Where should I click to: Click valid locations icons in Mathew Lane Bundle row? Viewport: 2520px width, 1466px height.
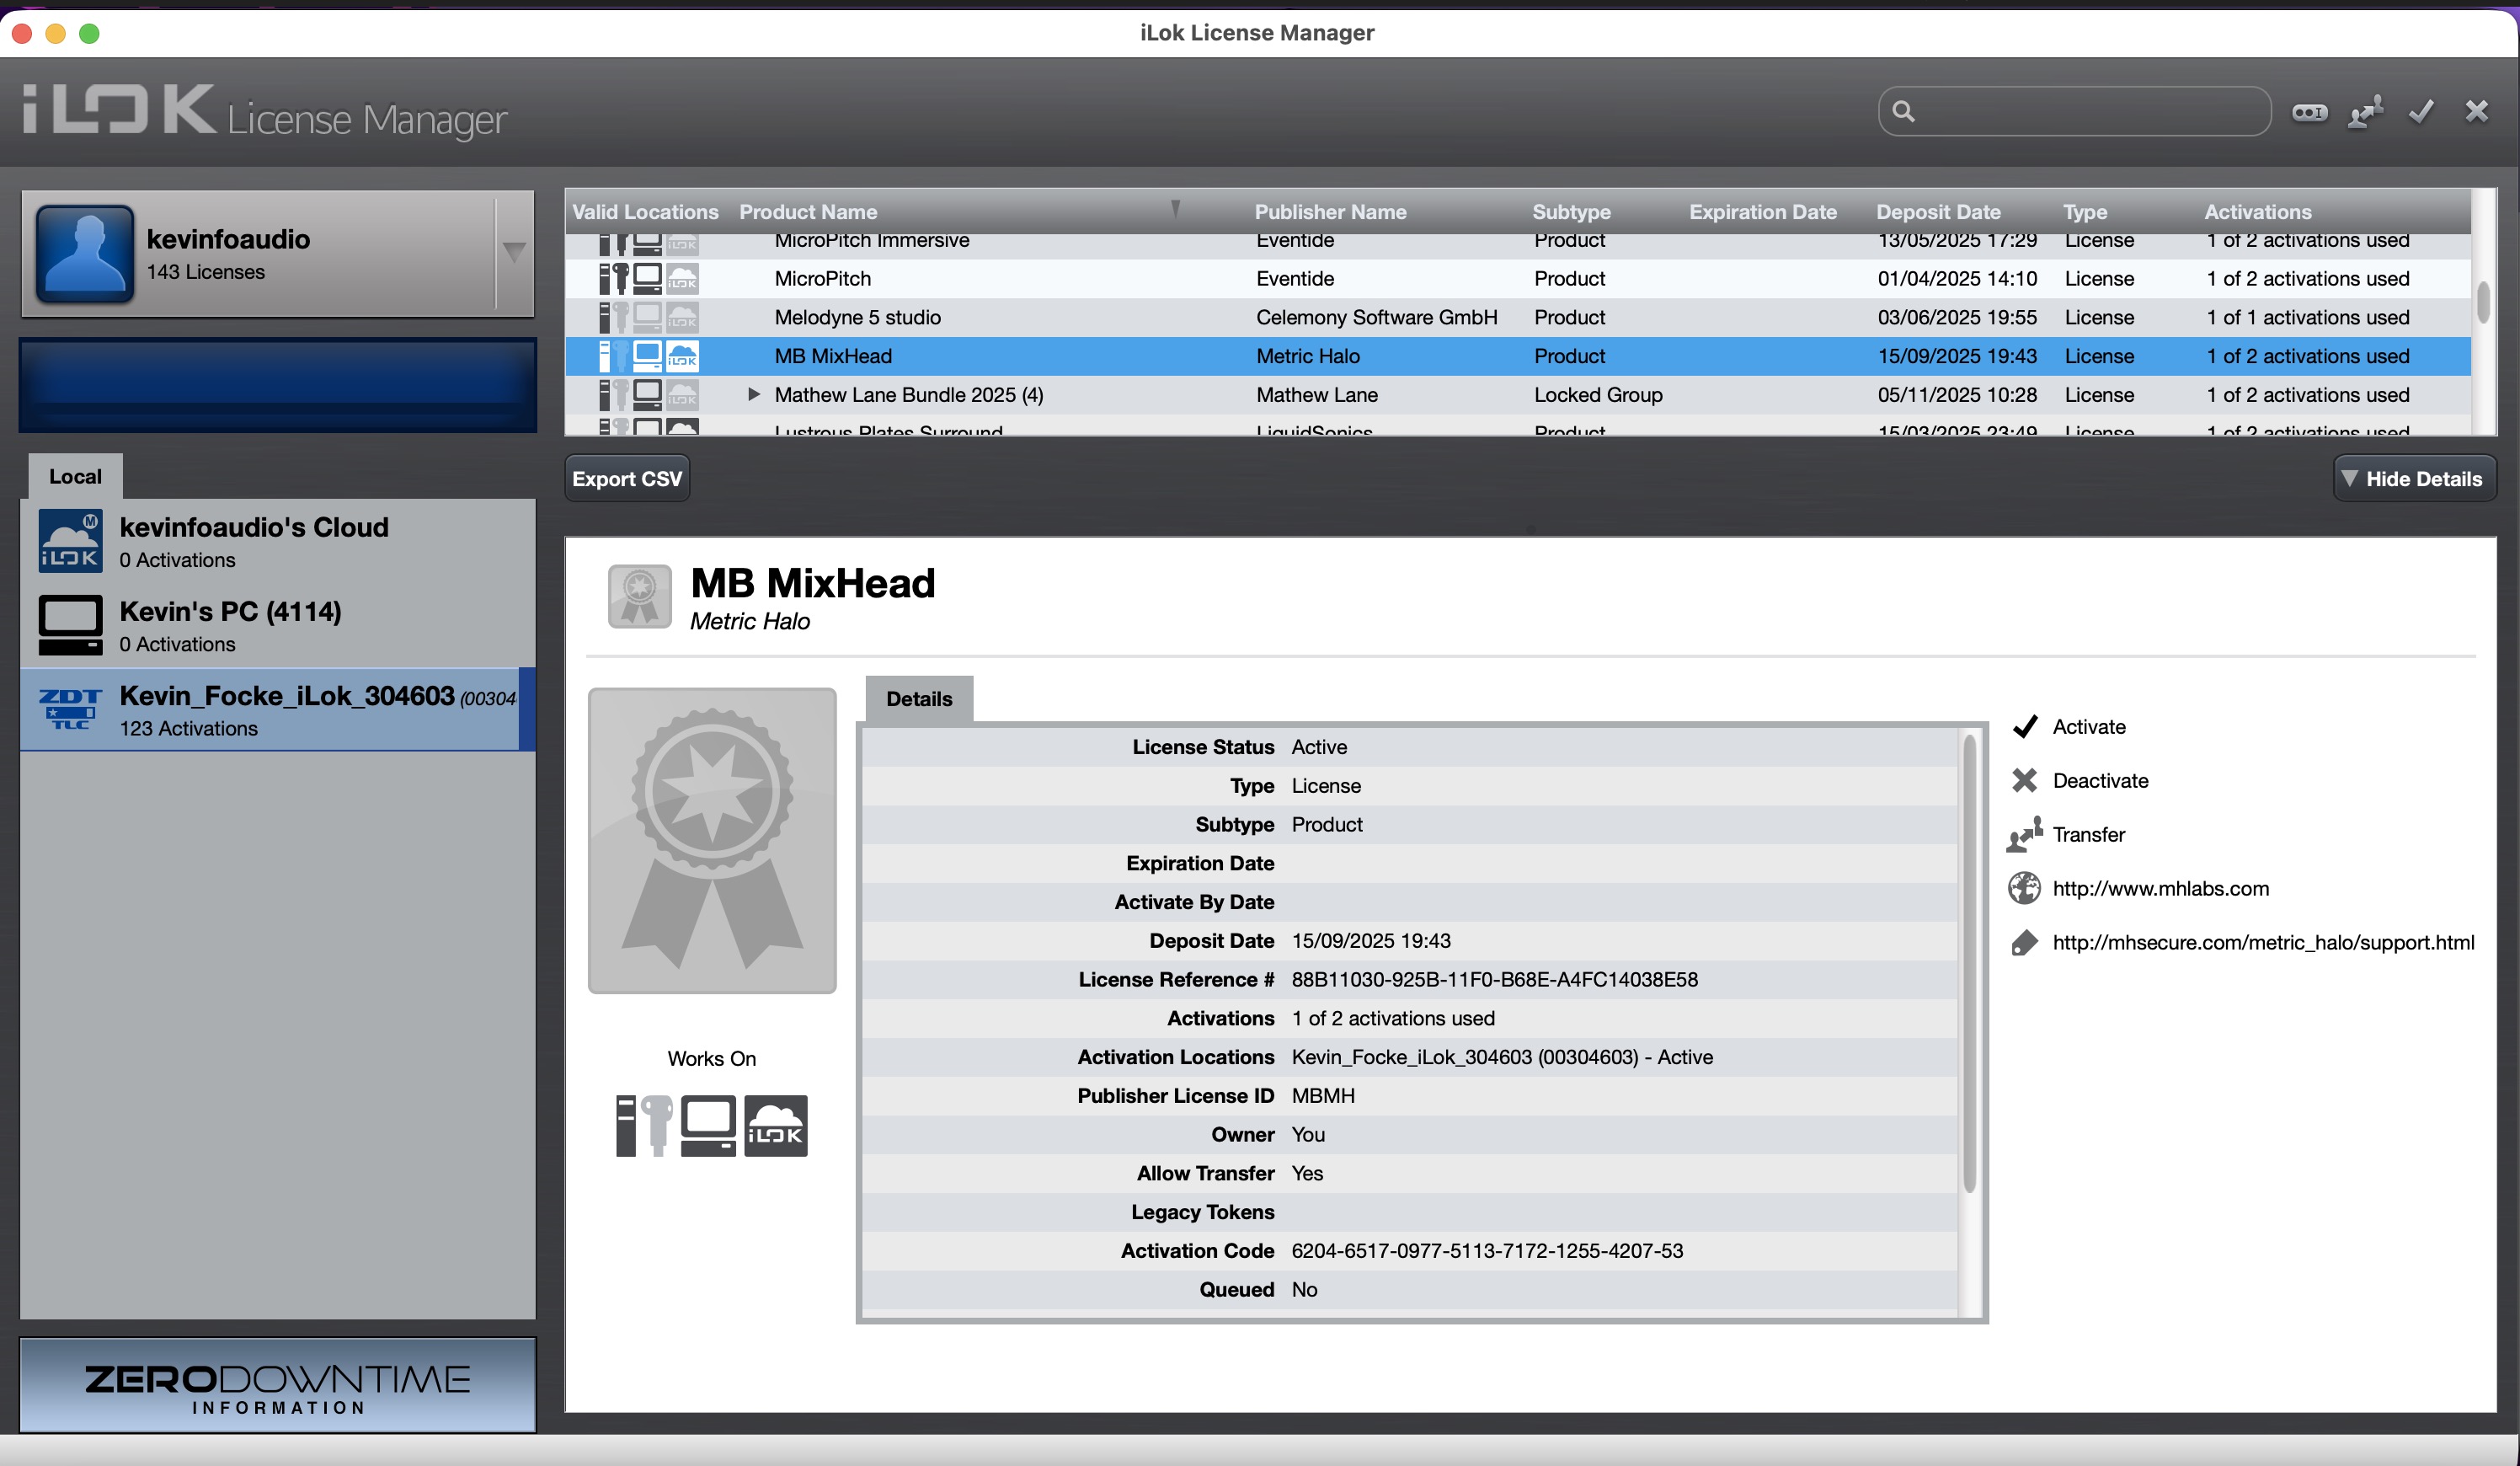tap(648, 395)
